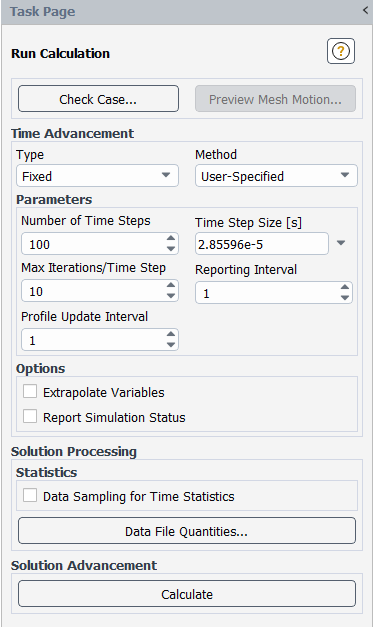Increase Number of Time Steps value
Screen dimensions: 373x627
pos(171,239)
